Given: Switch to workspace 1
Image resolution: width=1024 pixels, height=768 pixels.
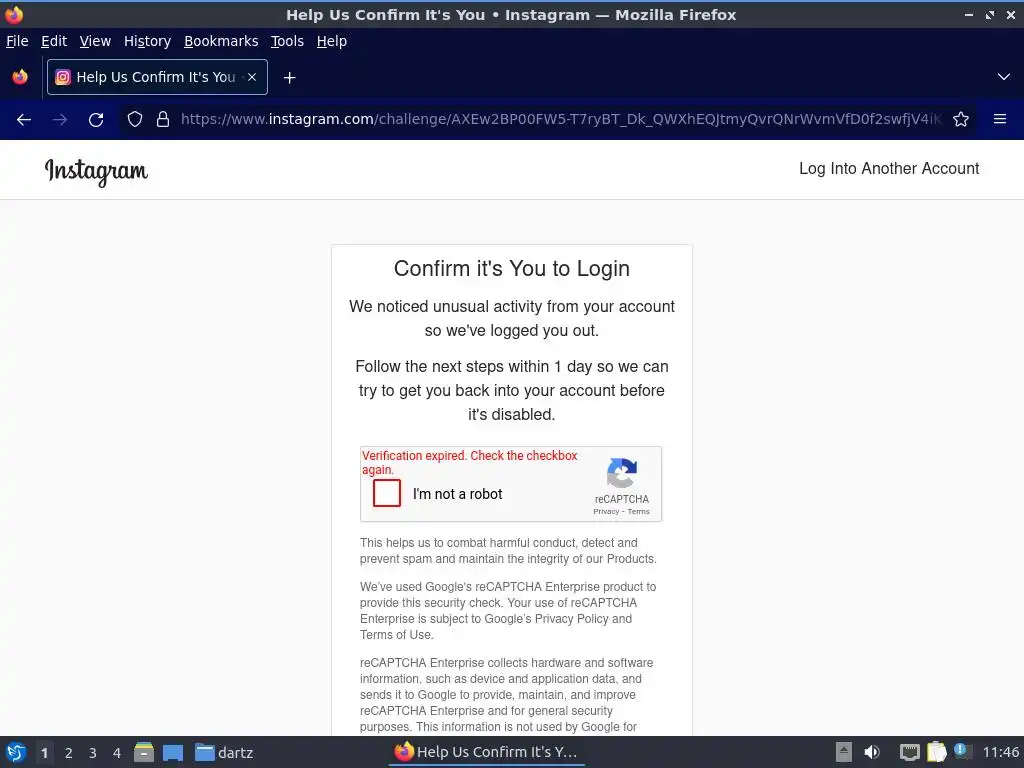Looking at the screenshot, I should (44, 753).
